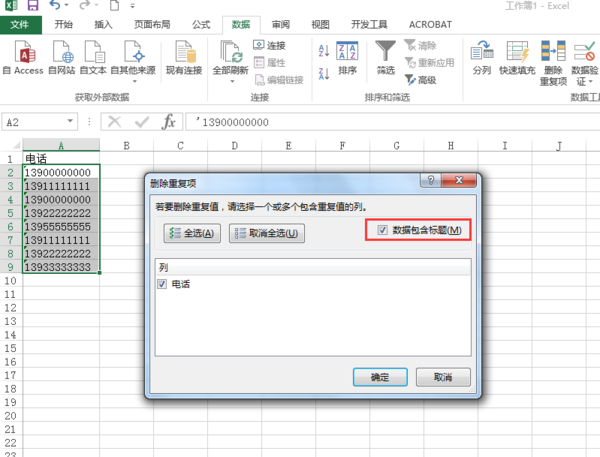The height and width of the screenshot is (457, 600).
Task: Click the Connections (连接) button
Action: [269, 46]
